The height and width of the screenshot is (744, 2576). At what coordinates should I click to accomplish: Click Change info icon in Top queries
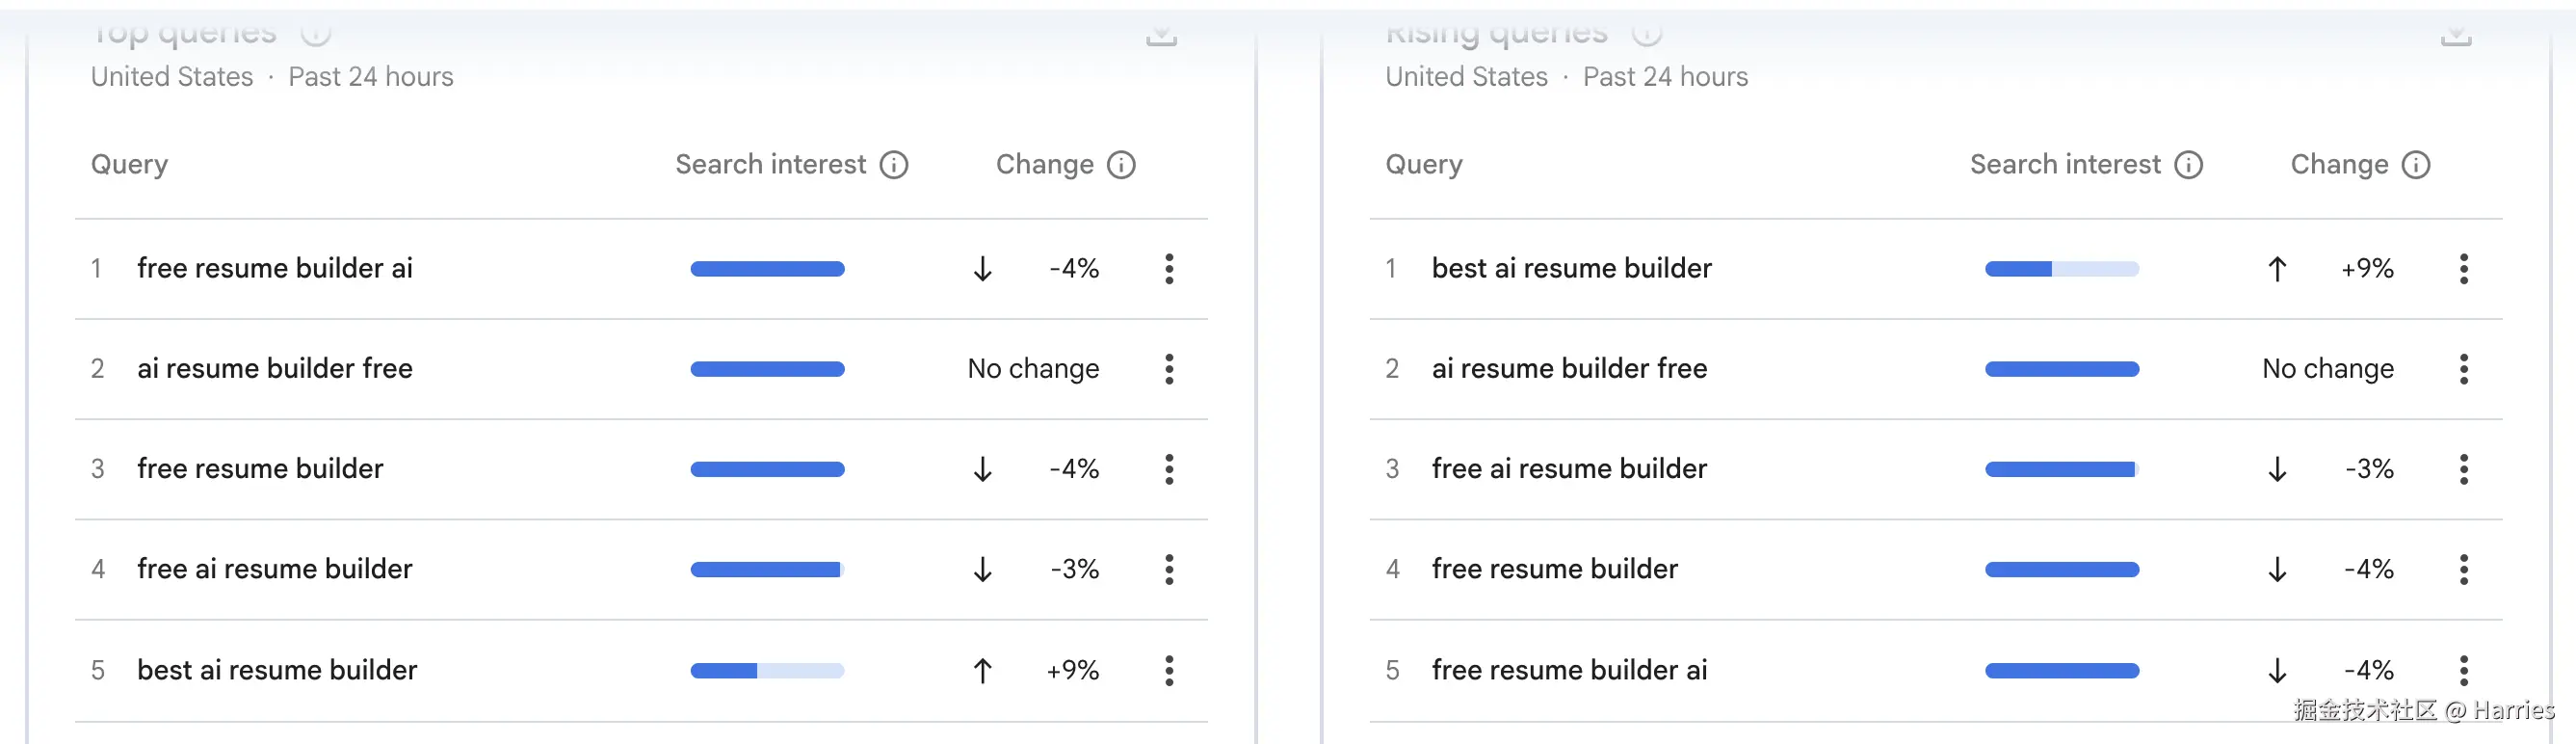point(1121,165)
